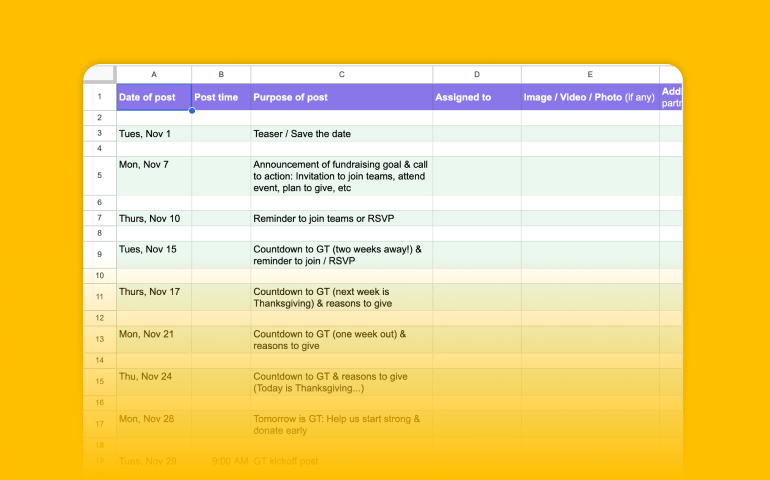Click the 'Thu, Nov 24' date cell
This screenshot has height=480, width=770.
point(154,381)
